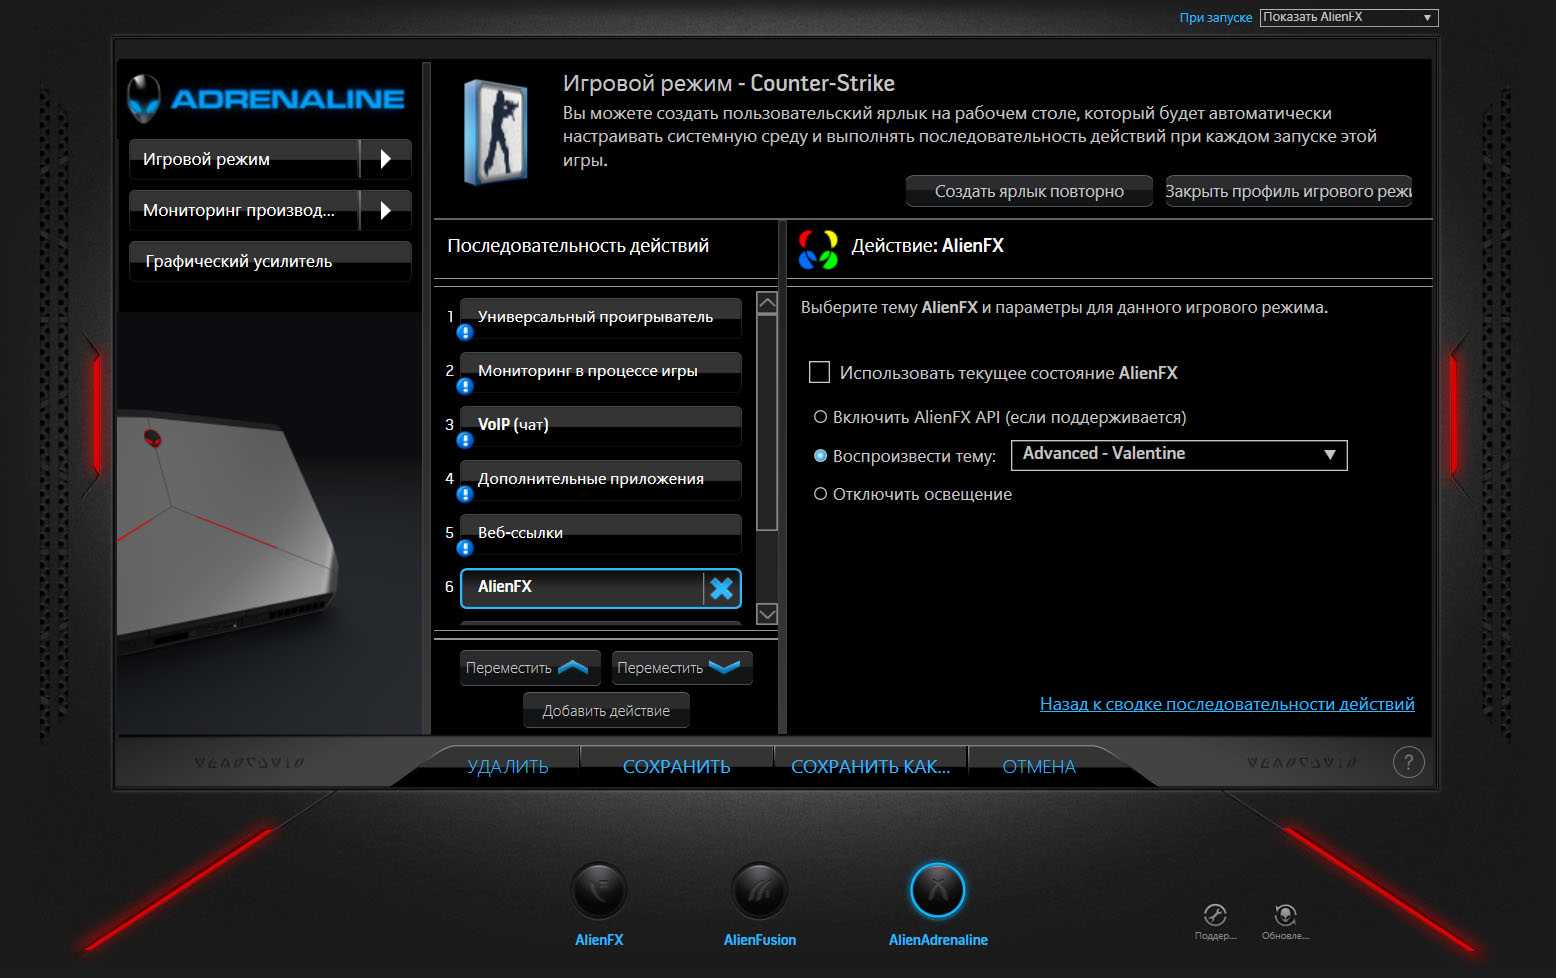Select Воспроизвести тему radio option
Image resolution: width=1556 pixels, height=978 pixels.
pyautogui.click(x=820, y=455)
